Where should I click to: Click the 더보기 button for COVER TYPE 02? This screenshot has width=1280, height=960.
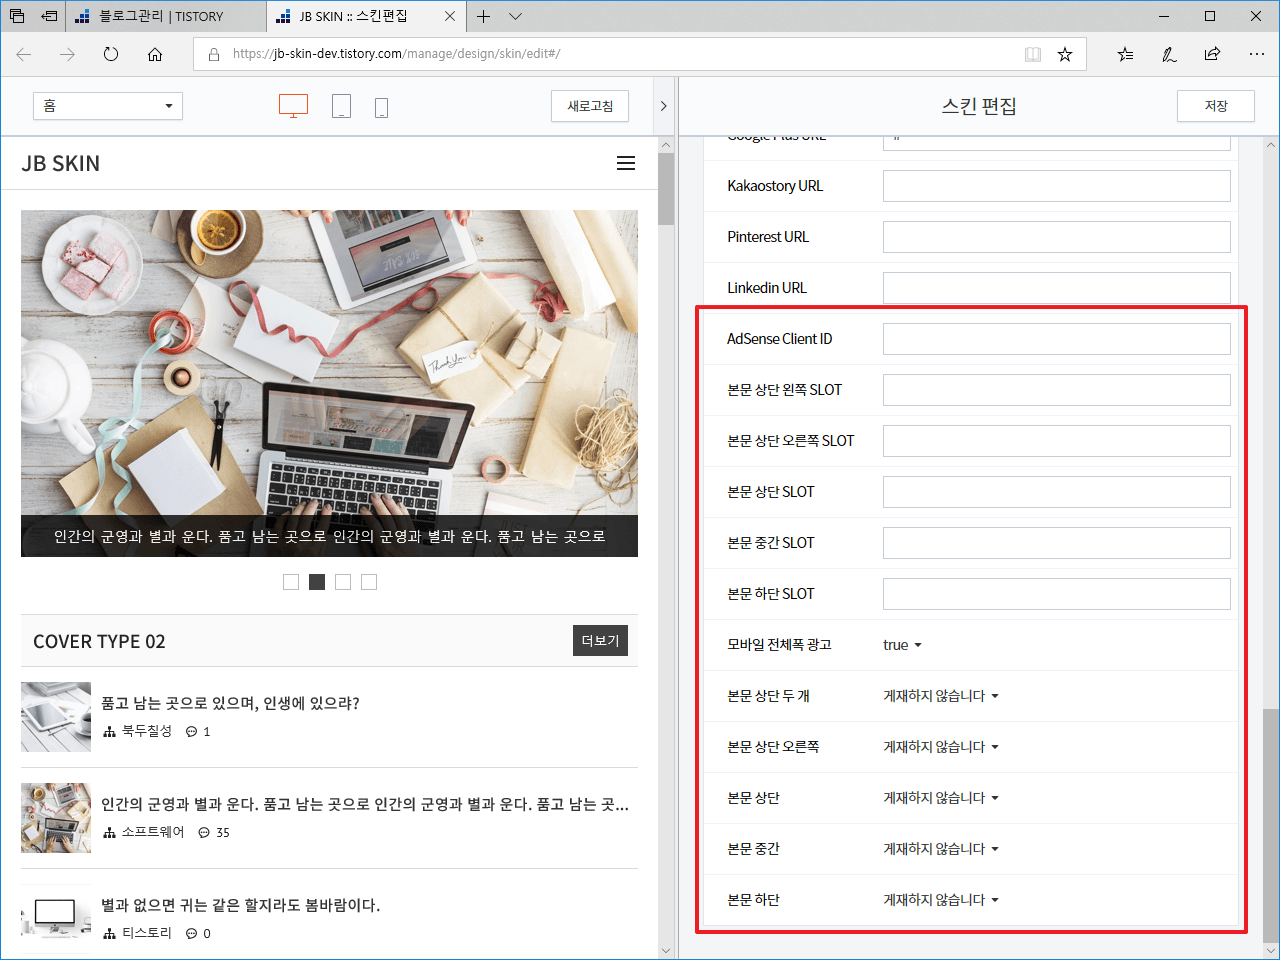(x=601, y=641)
